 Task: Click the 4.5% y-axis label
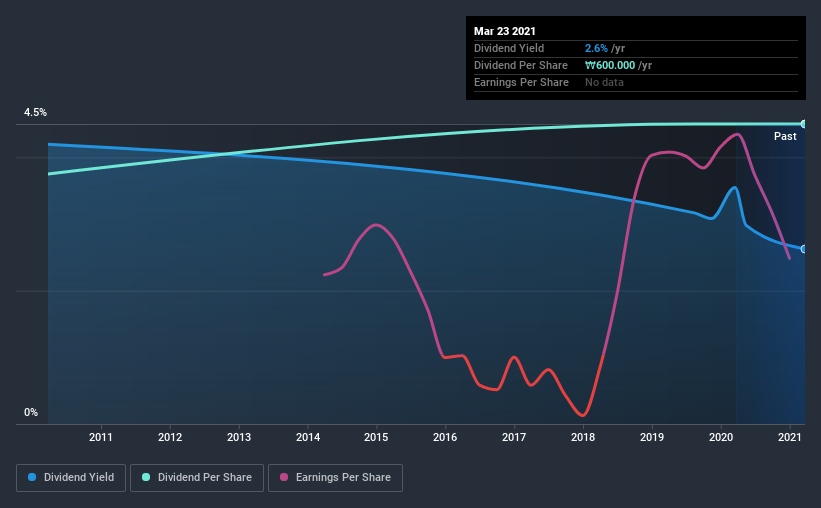coord(35,112)
